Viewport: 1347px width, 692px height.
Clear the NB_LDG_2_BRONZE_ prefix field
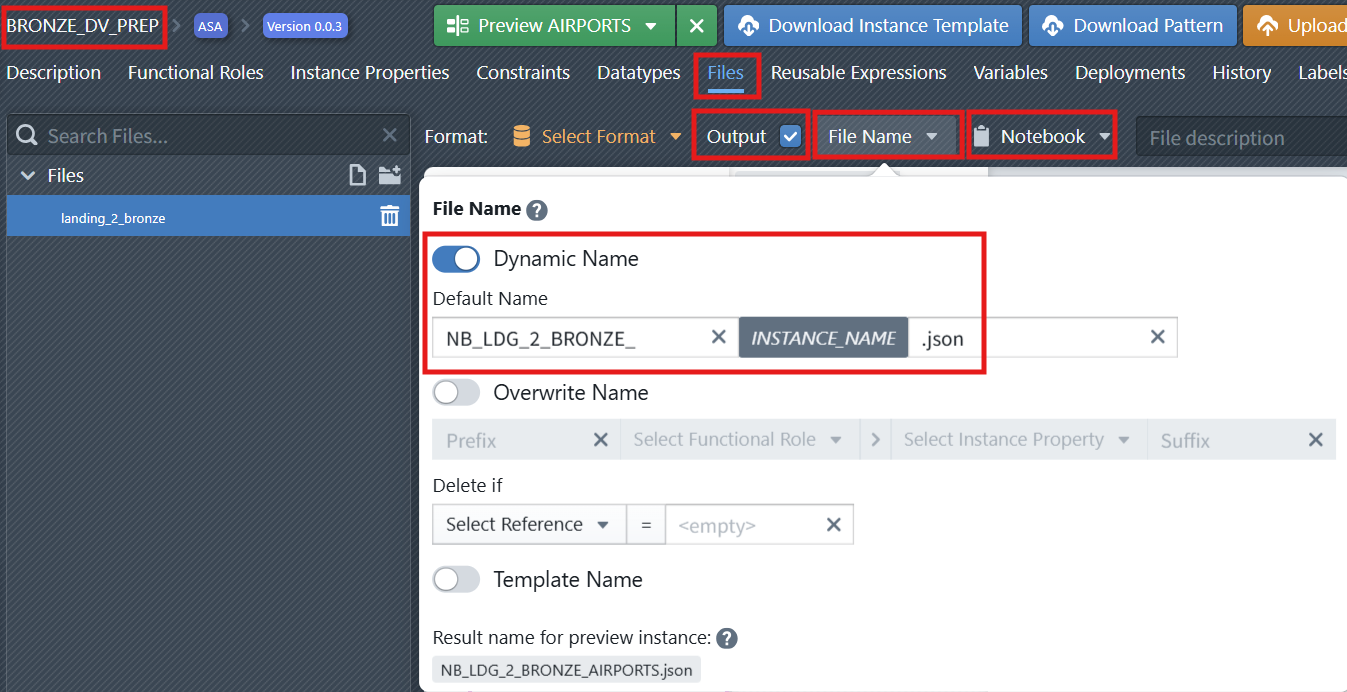tap(718, 337)
